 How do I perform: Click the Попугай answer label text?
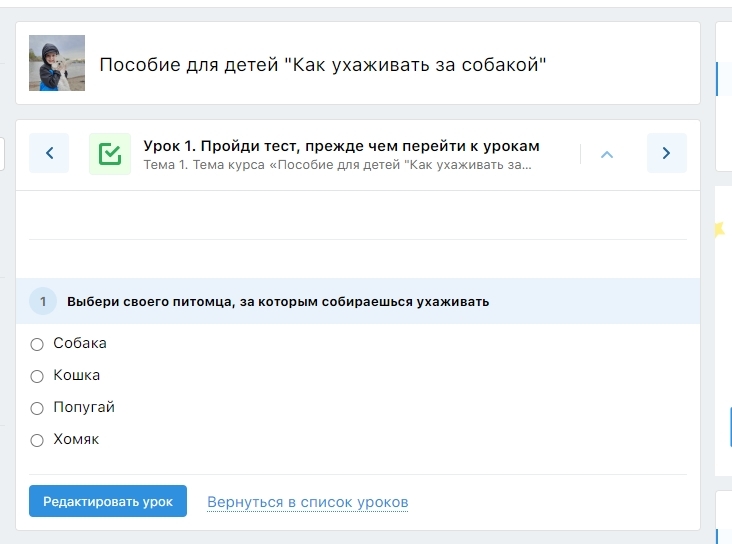84,407
